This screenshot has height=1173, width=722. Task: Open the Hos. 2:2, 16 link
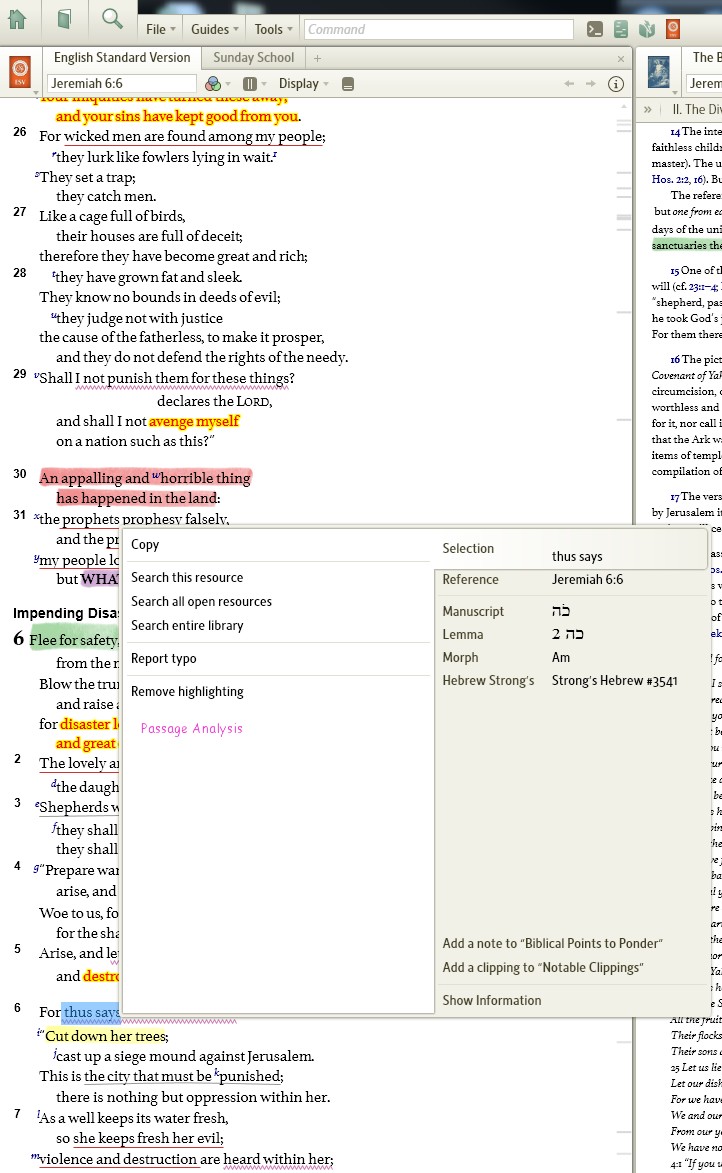pos(680,180)
